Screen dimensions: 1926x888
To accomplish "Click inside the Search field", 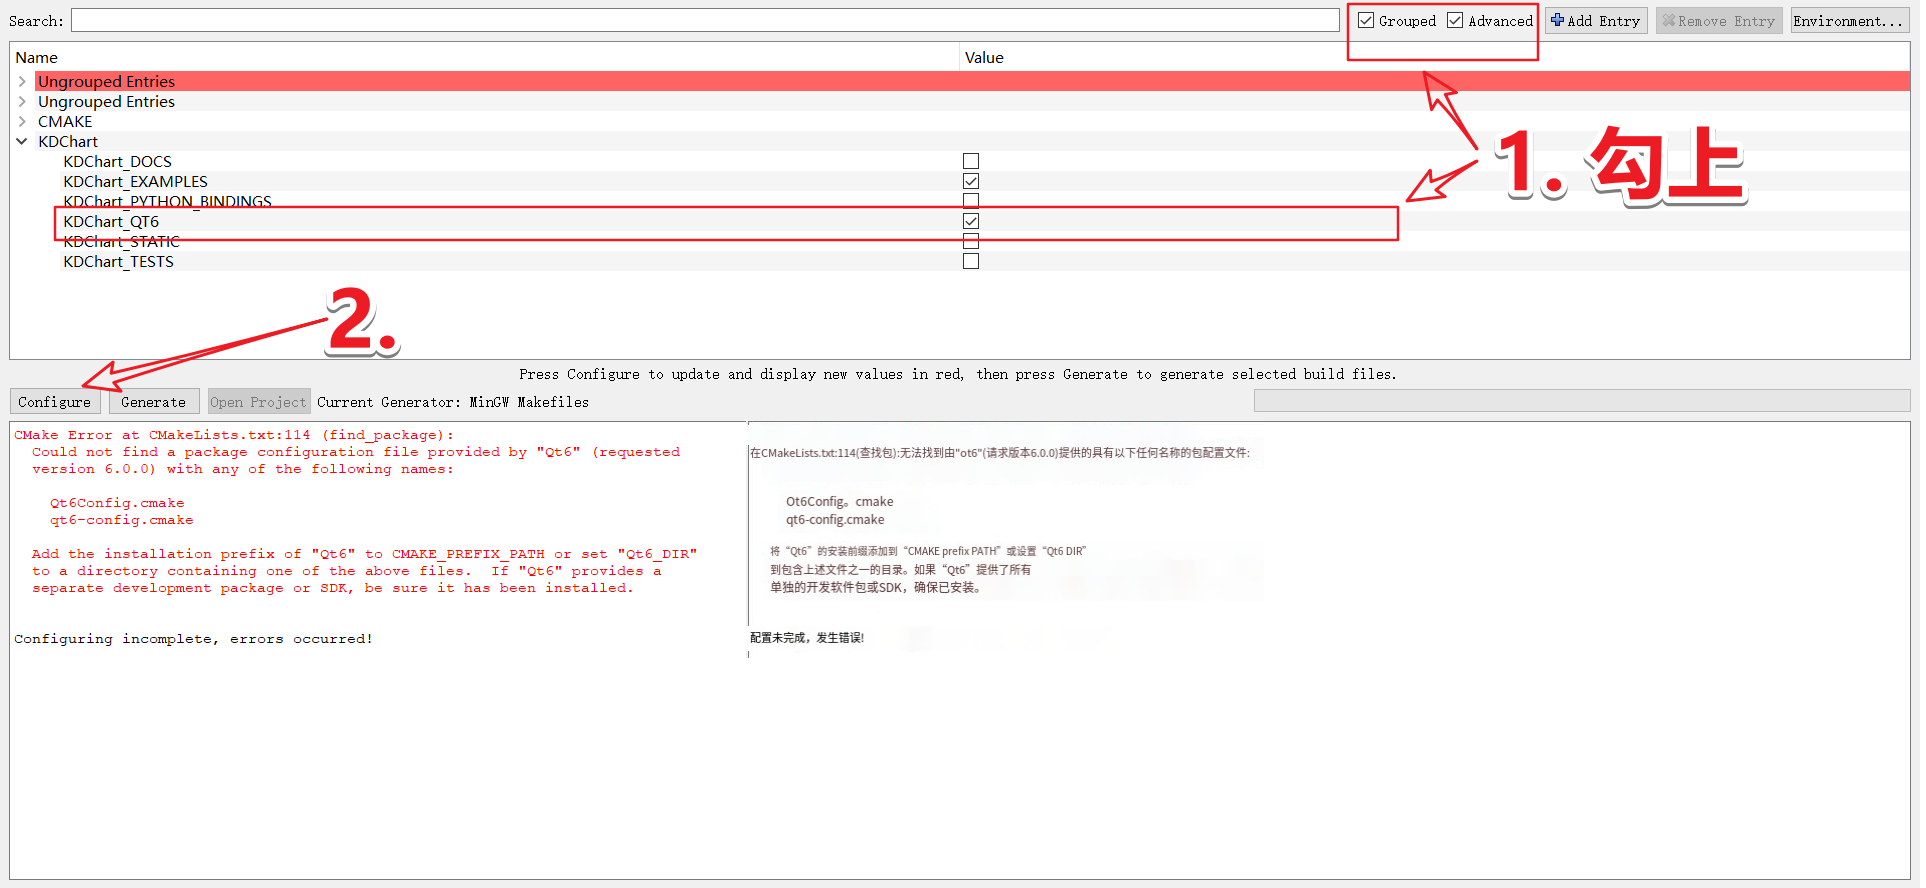I will [x=705, y=20].
